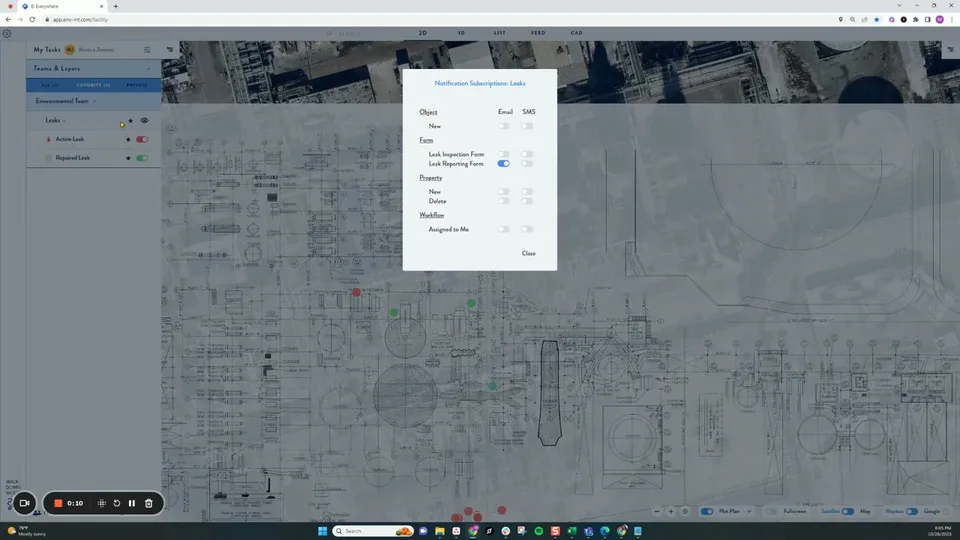Open the Windows Start menu

click(x=323, y=531)
